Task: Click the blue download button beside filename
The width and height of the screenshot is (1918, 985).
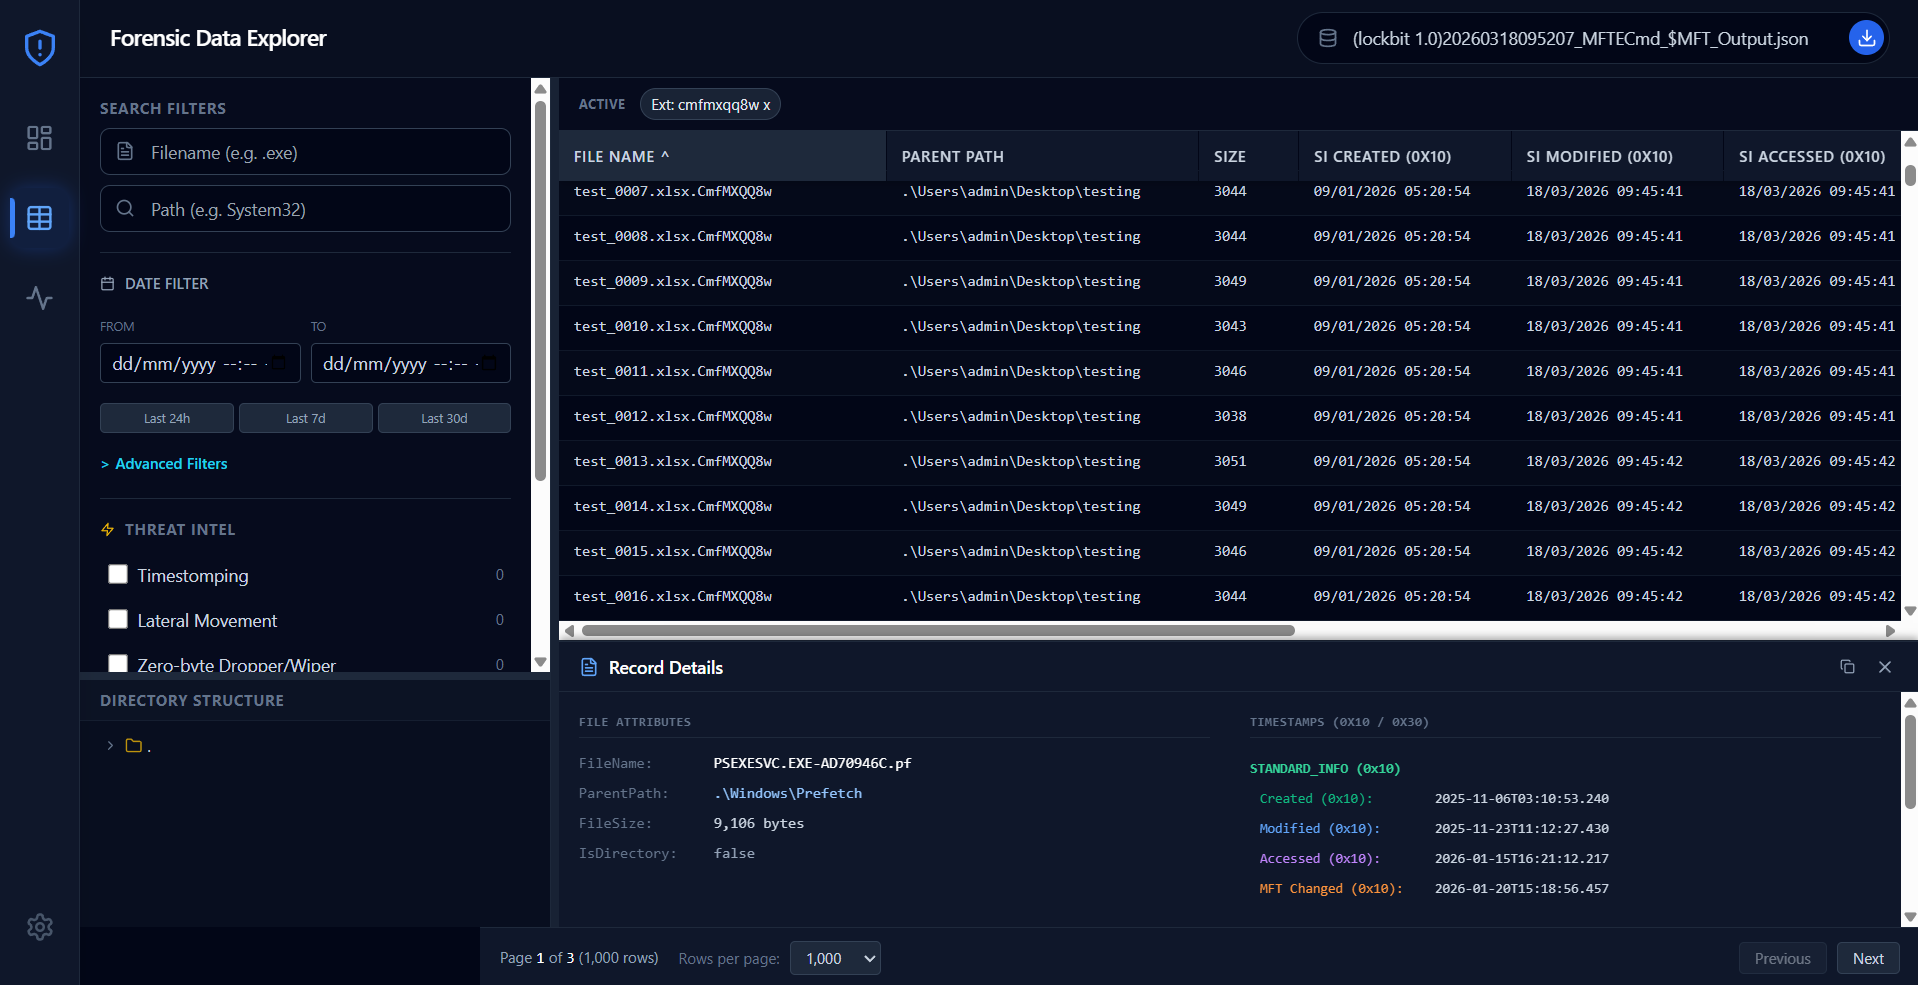Action: click(x=1866, y=38)
